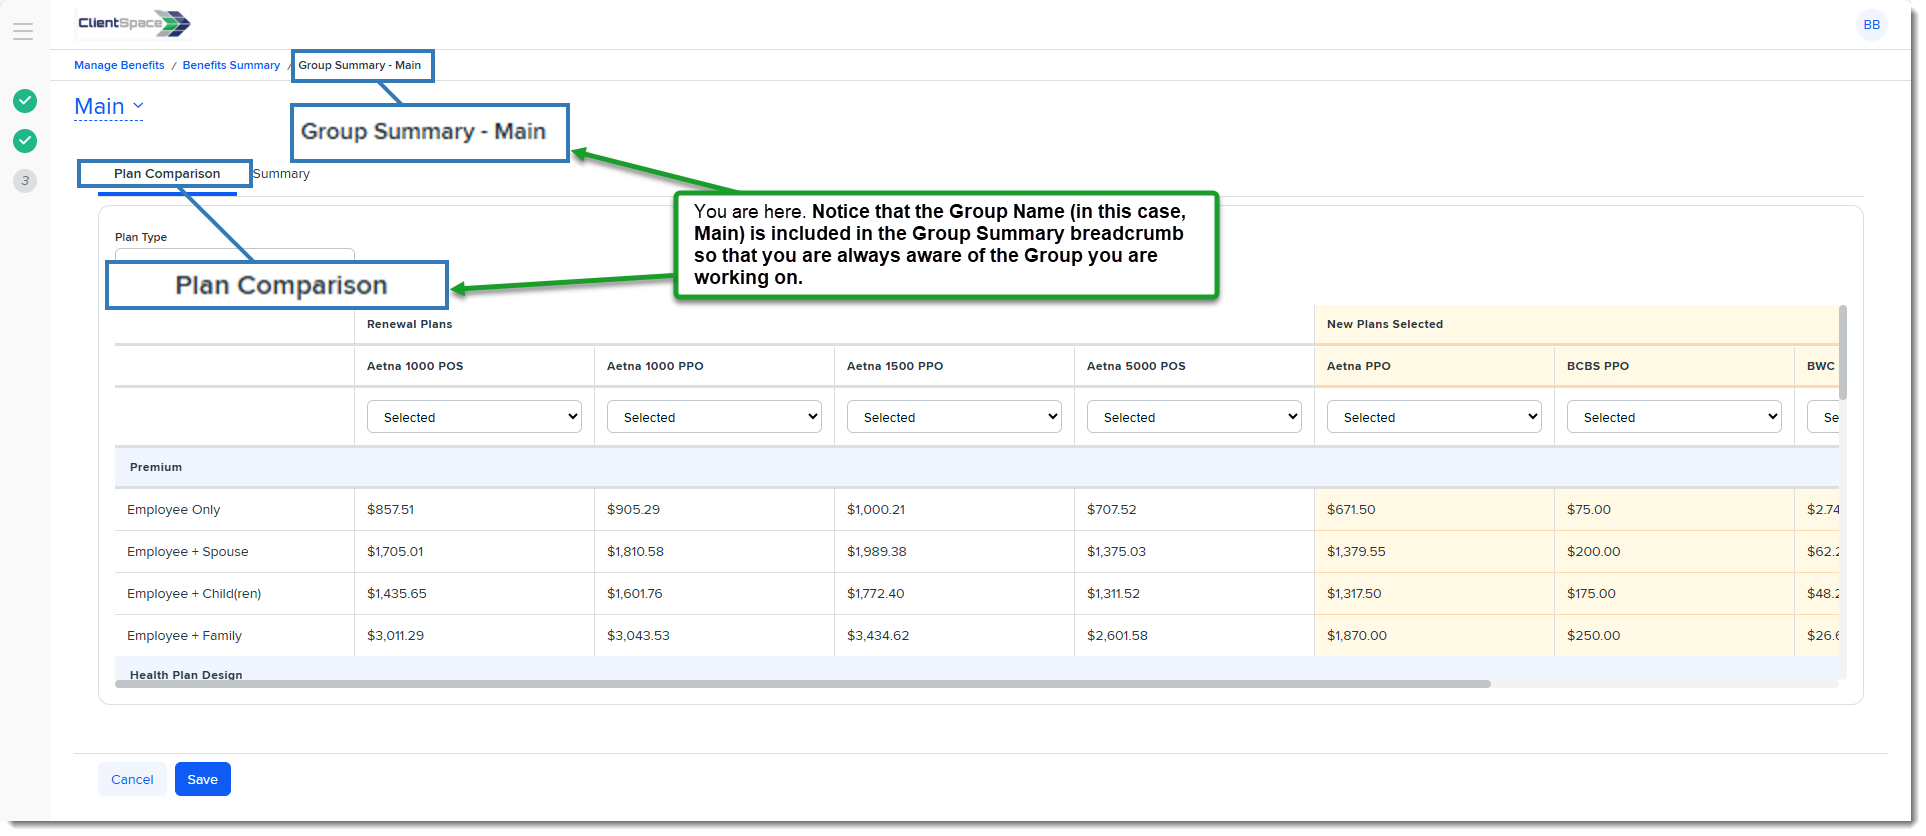Go to first completed step checkmark

(25, 101)
